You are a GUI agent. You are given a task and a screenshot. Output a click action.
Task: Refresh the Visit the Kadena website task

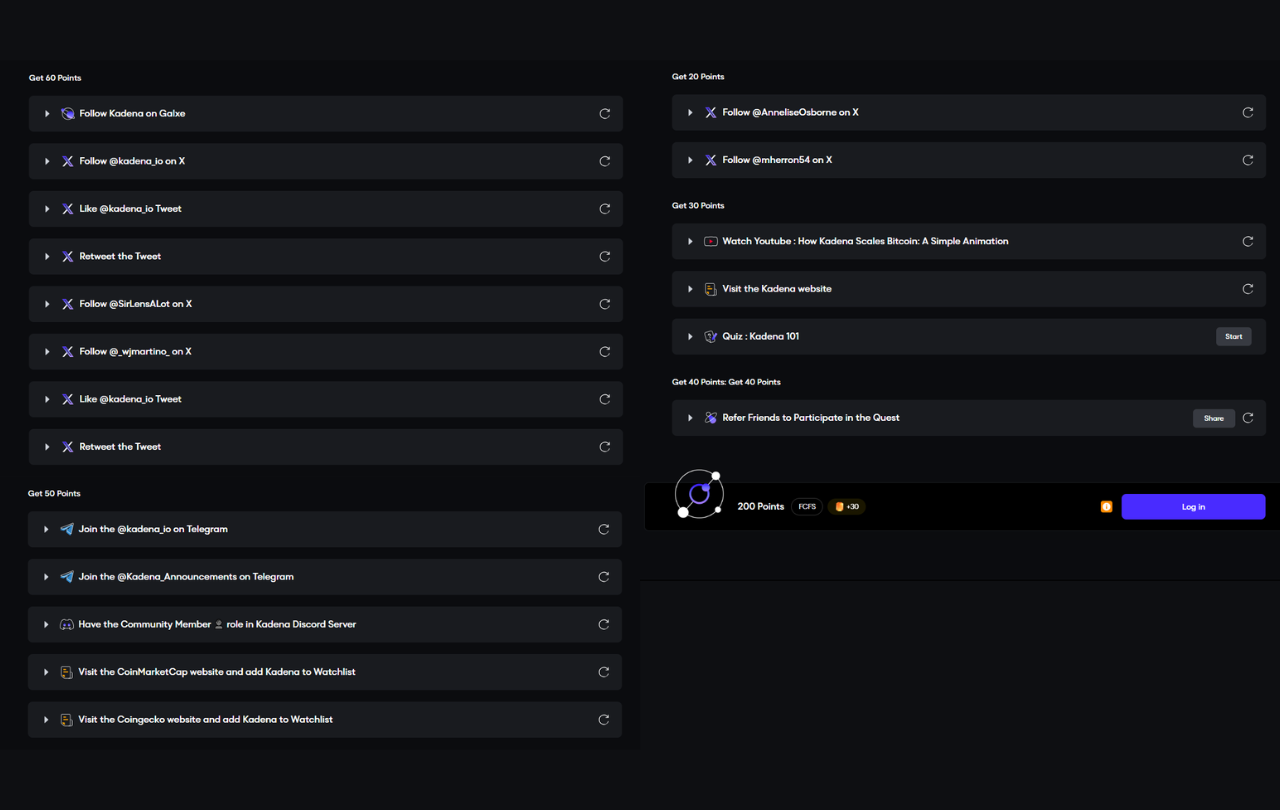coord(1247,289)
